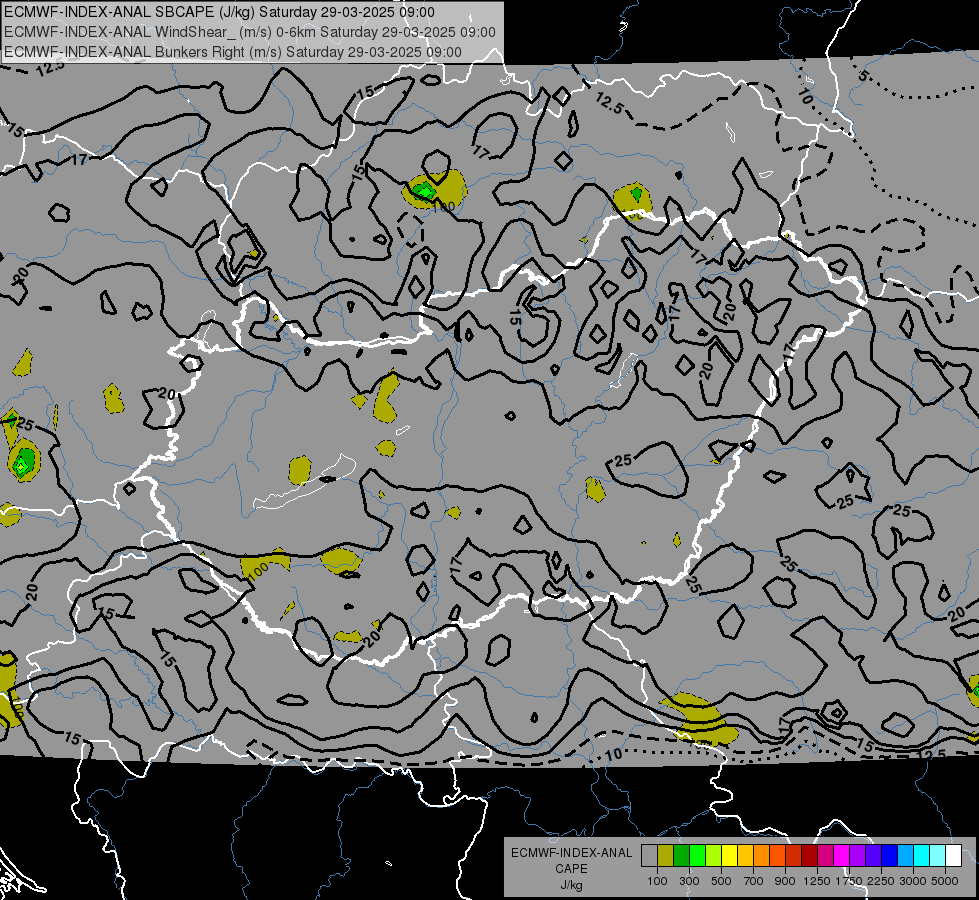Click the purple legend swatch
The width and height of the screenshot is (979, 900).
[857, 855]
